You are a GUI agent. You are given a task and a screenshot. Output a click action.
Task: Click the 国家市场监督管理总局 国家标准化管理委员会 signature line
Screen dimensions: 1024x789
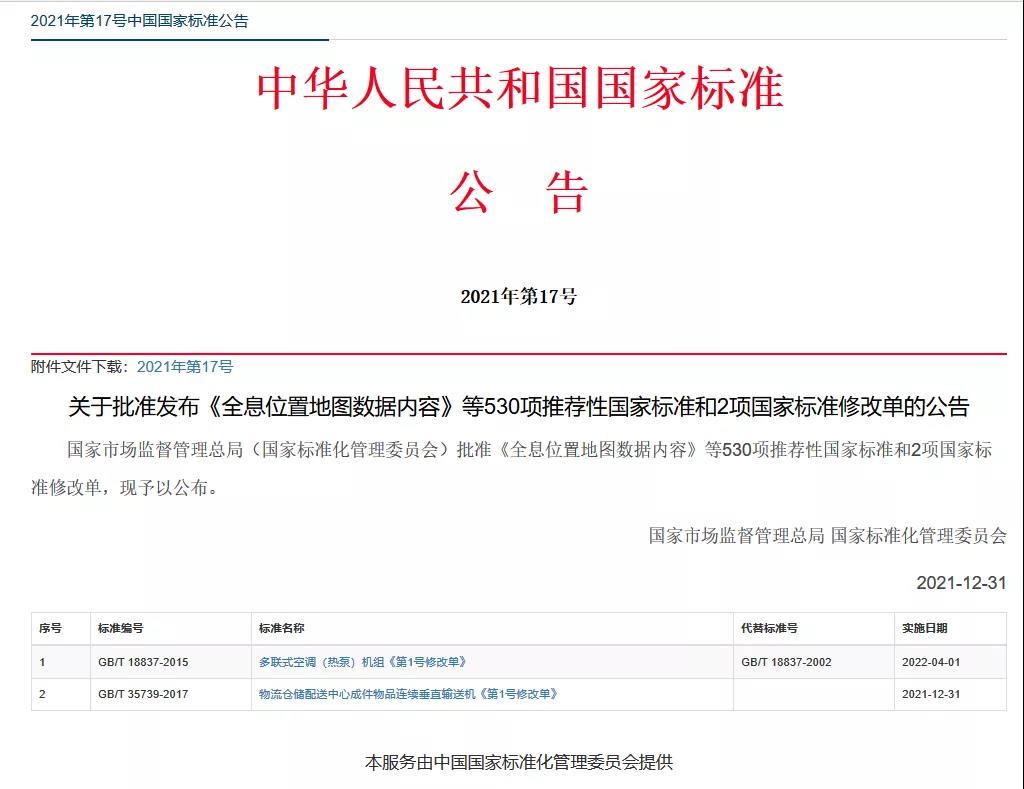[x=827, y=535]
